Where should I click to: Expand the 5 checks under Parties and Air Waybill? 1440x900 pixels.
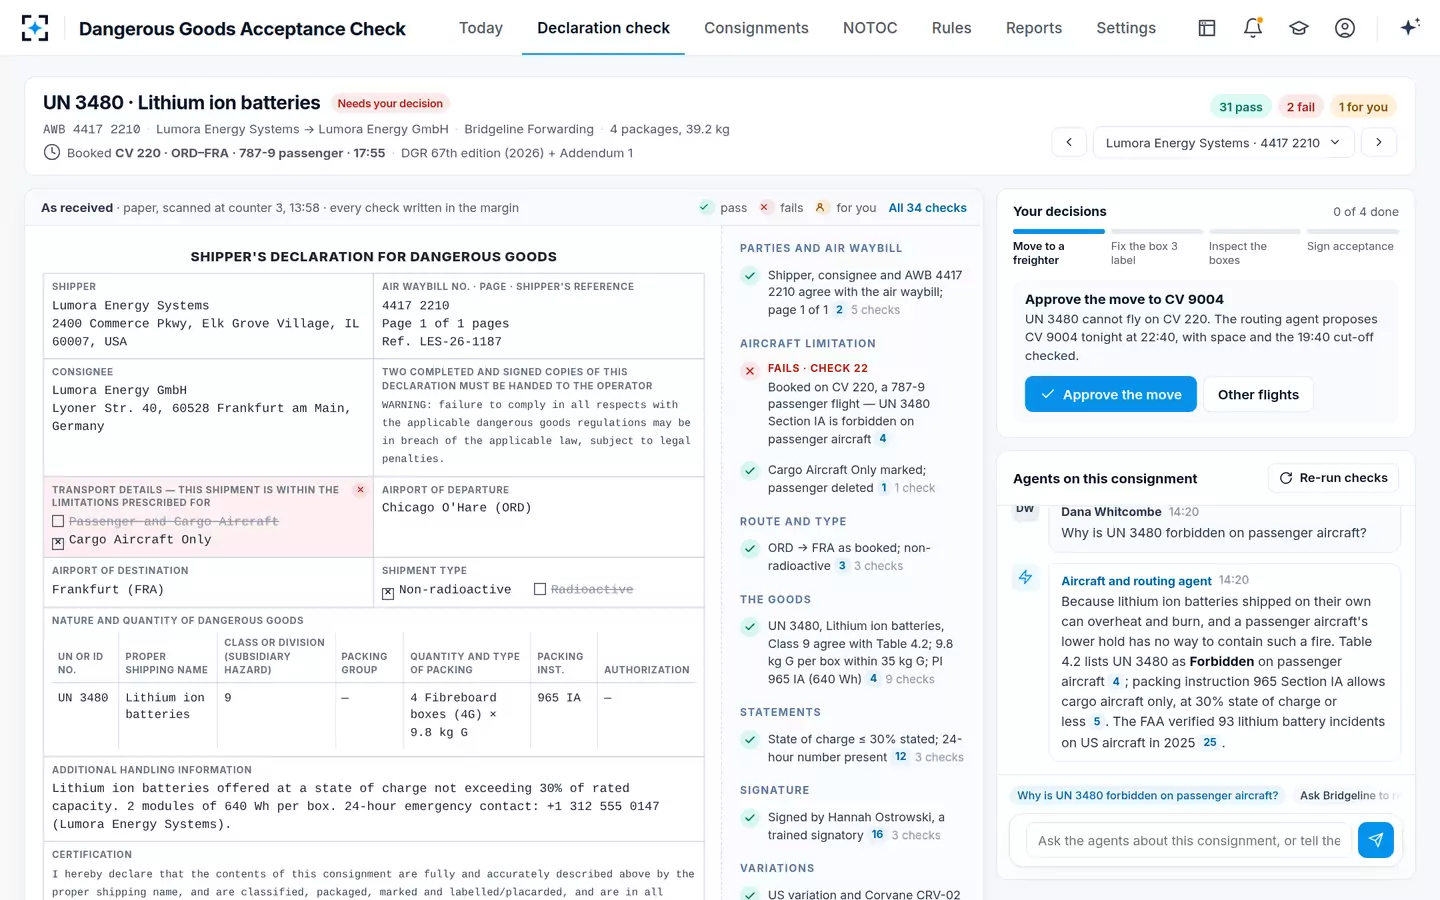tap(875, 310)
